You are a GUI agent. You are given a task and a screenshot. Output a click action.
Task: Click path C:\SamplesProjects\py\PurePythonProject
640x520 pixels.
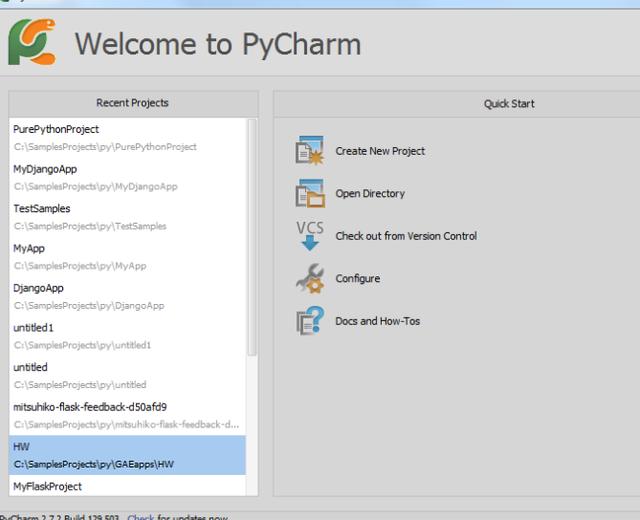click(x=105, y=147)
